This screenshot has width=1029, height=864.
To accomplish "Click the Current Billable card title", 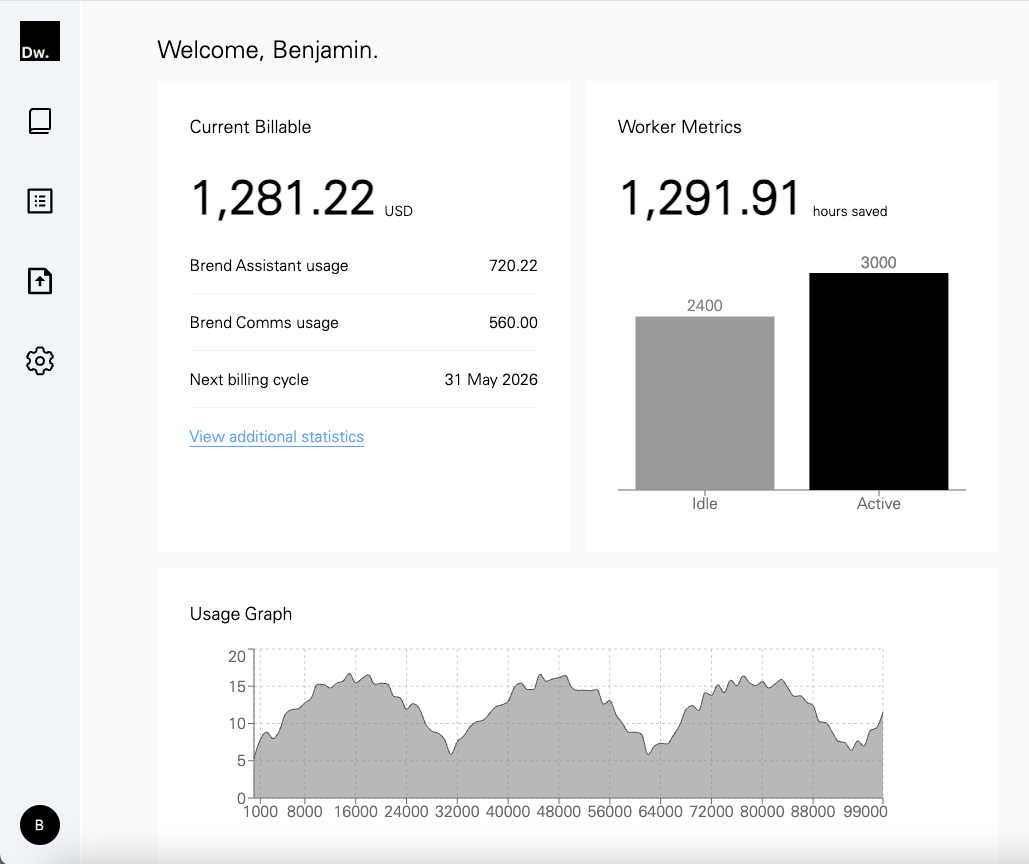I will [250, 127].
